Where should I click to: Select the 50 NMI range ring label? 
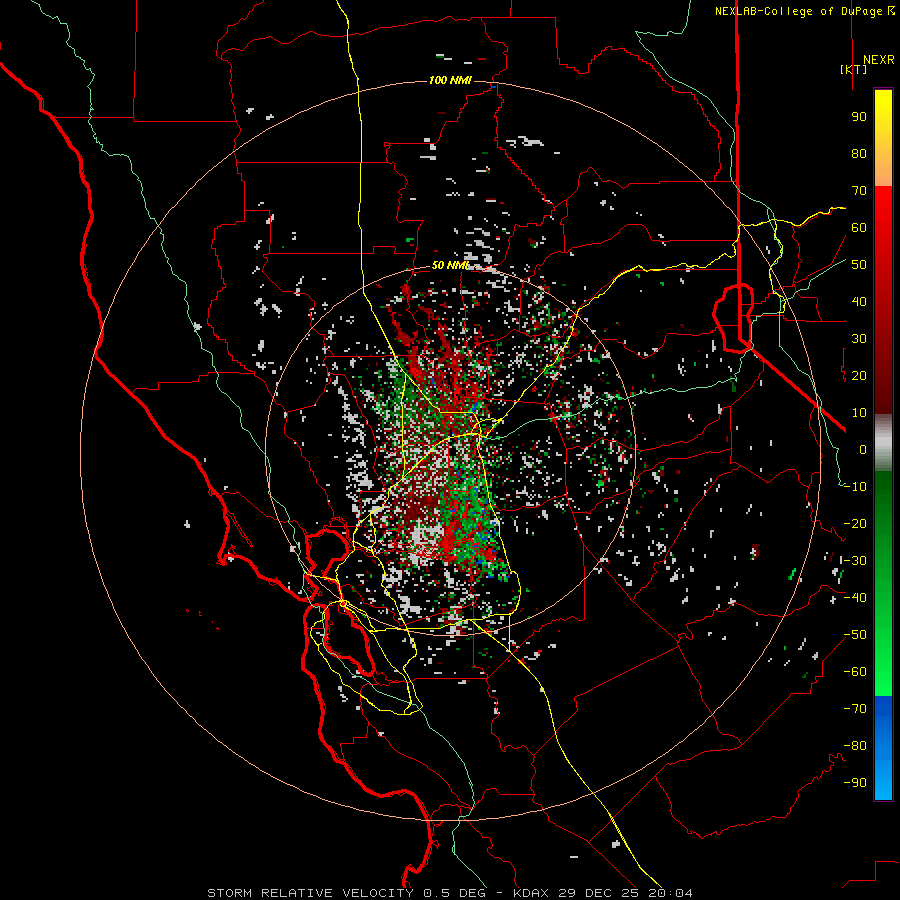pos(450,265)
